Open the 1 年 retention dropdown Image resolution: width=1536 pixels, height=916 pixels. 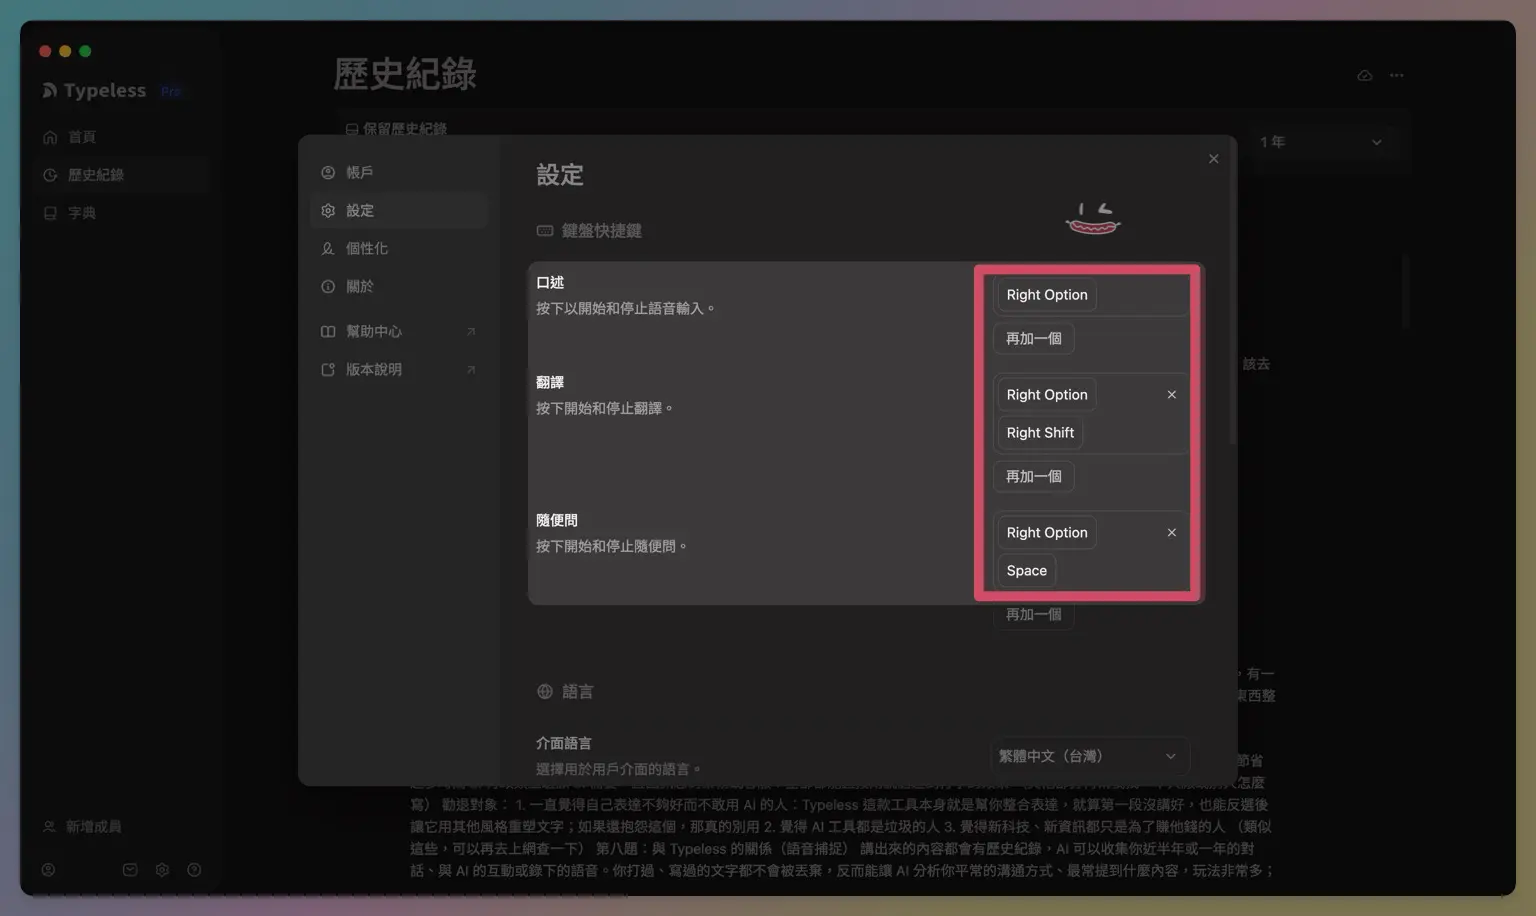[1320, 143]
